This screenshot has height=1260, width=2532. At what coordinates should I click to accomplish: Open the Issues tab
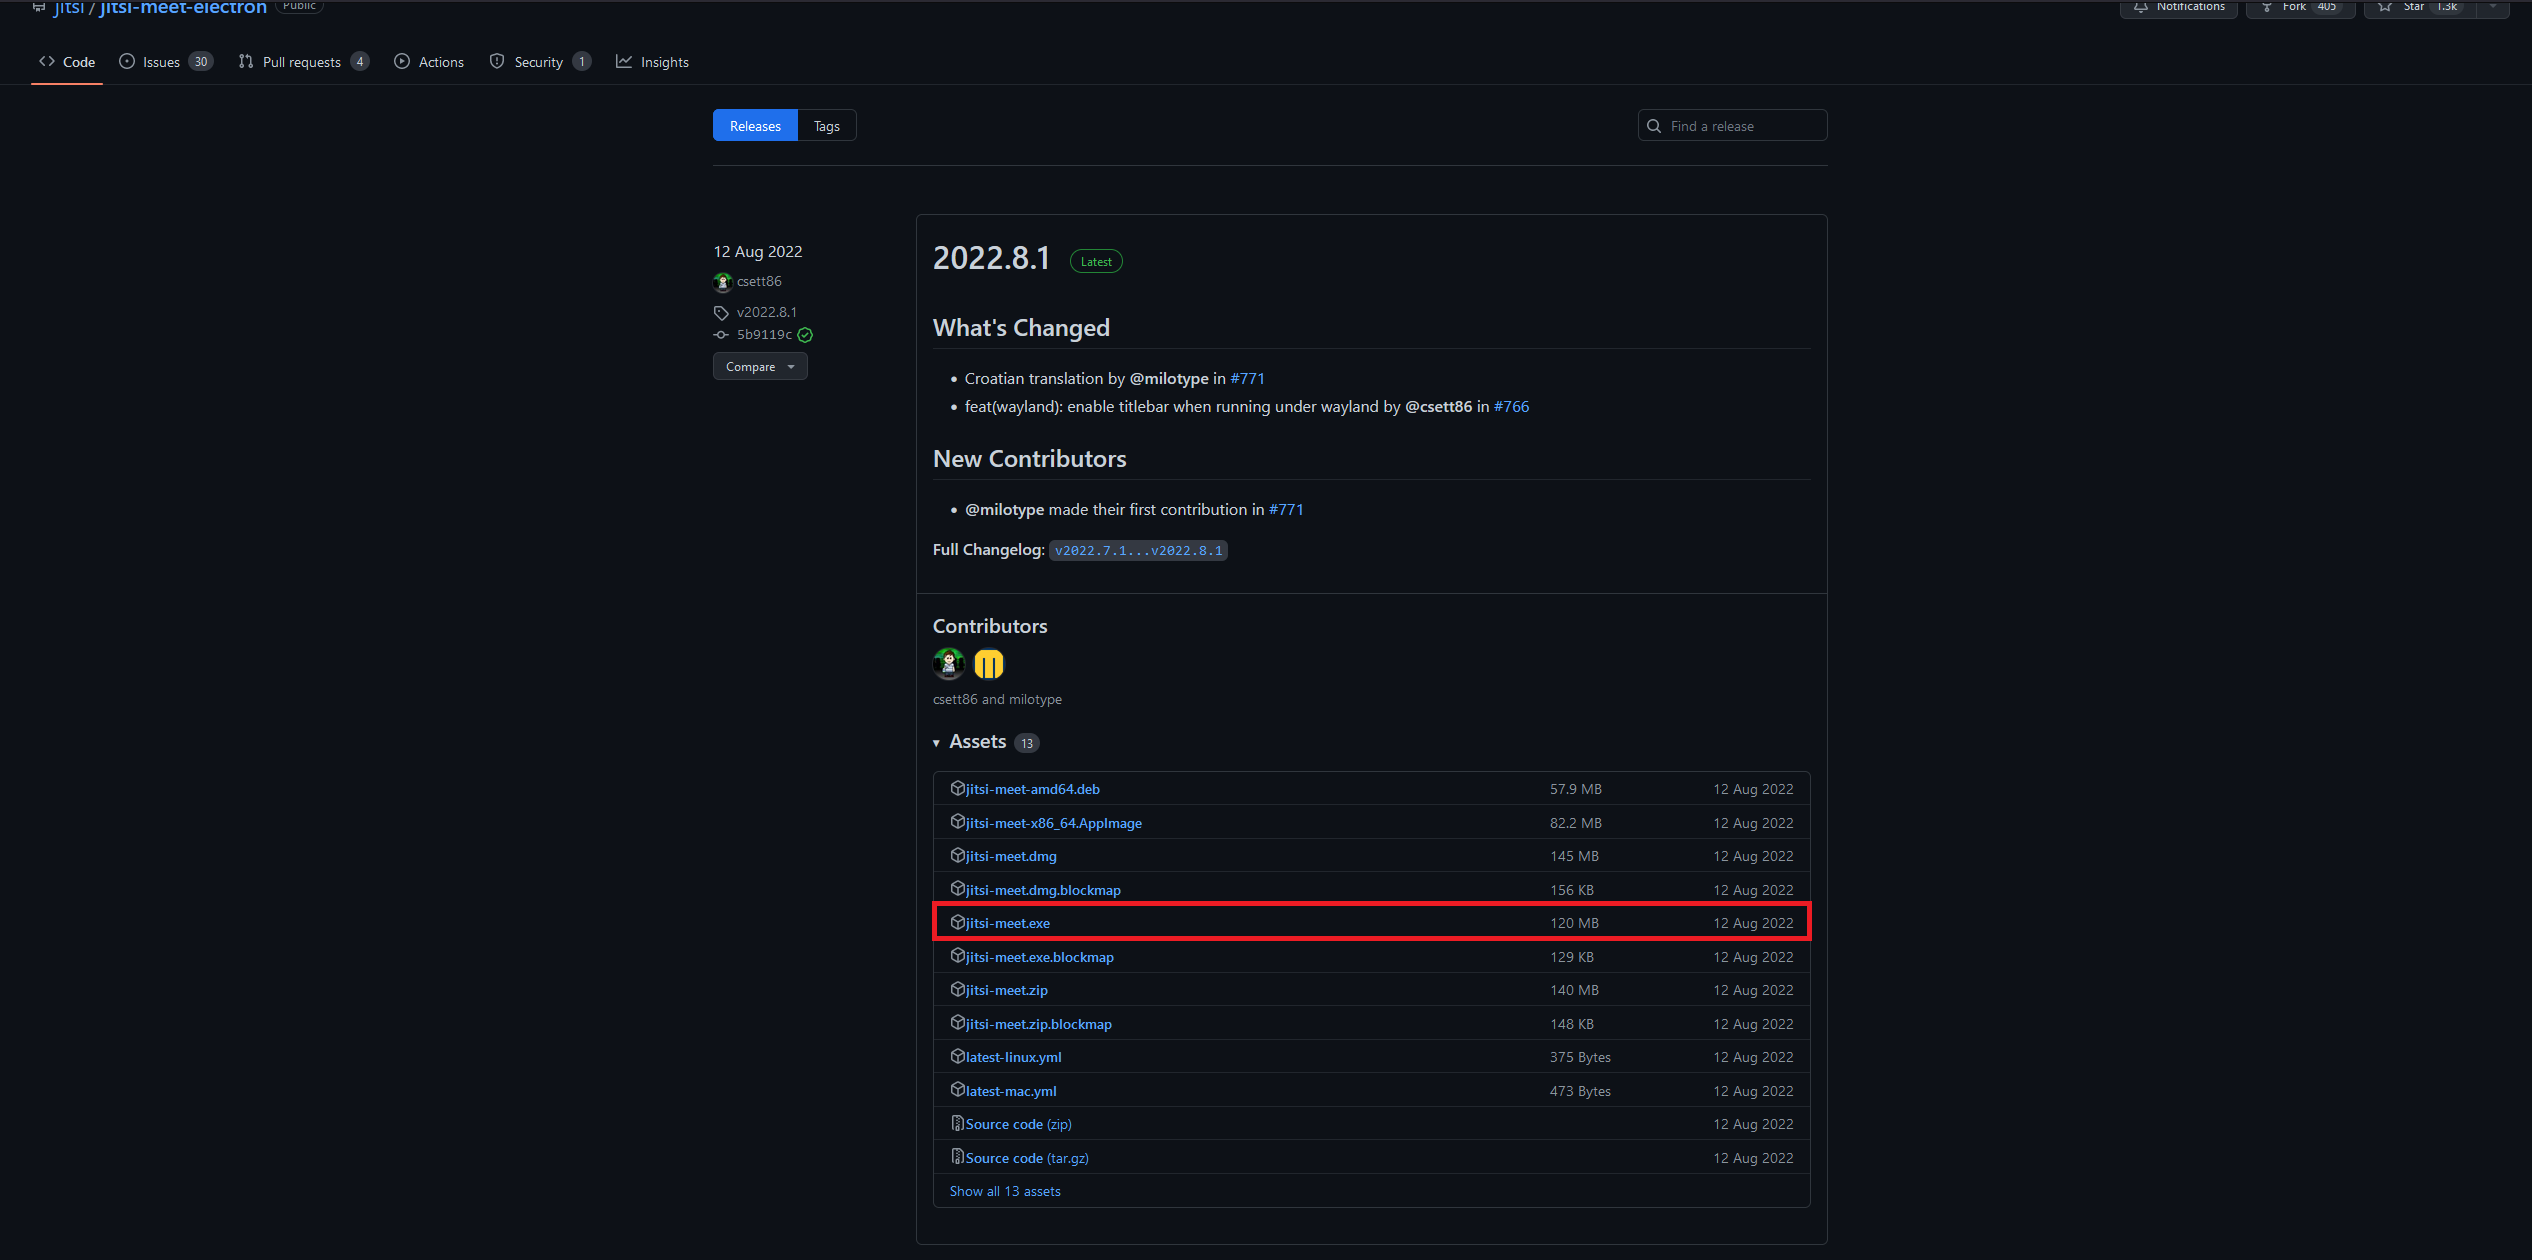pos(166,62)
